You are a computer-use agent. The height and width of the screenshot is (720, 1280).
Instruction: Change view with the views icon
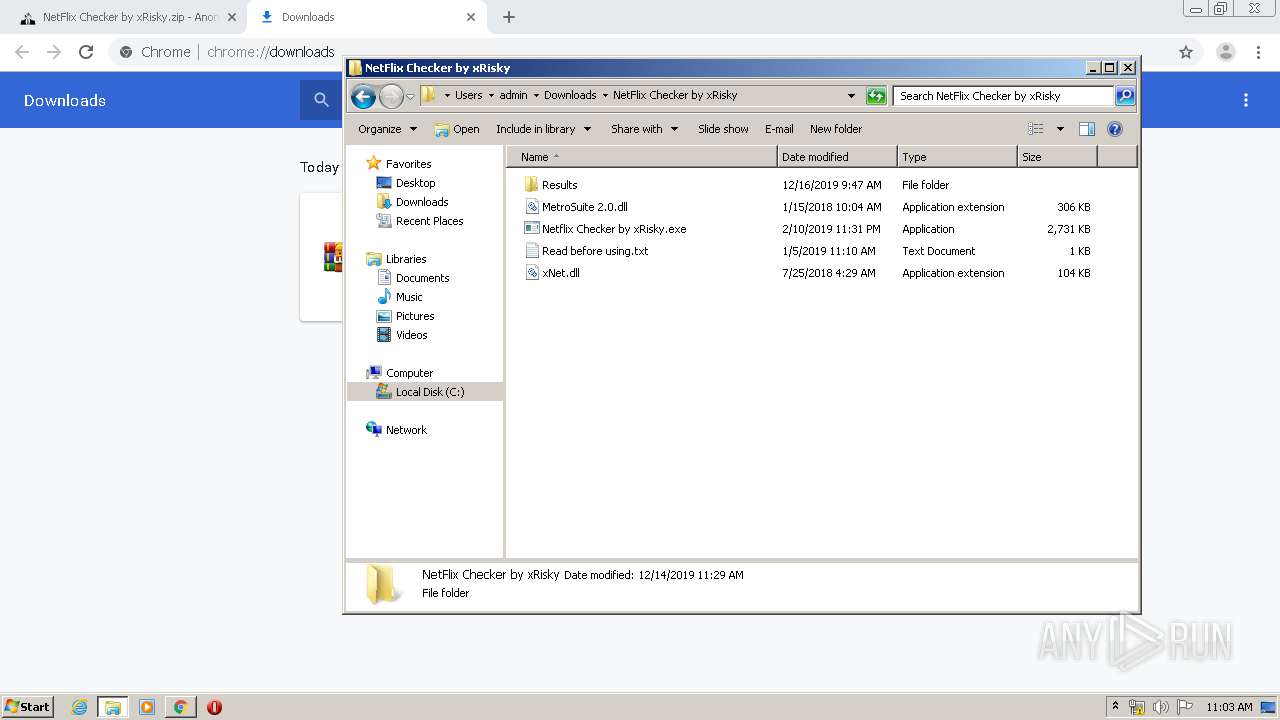tap(1036, 129)
